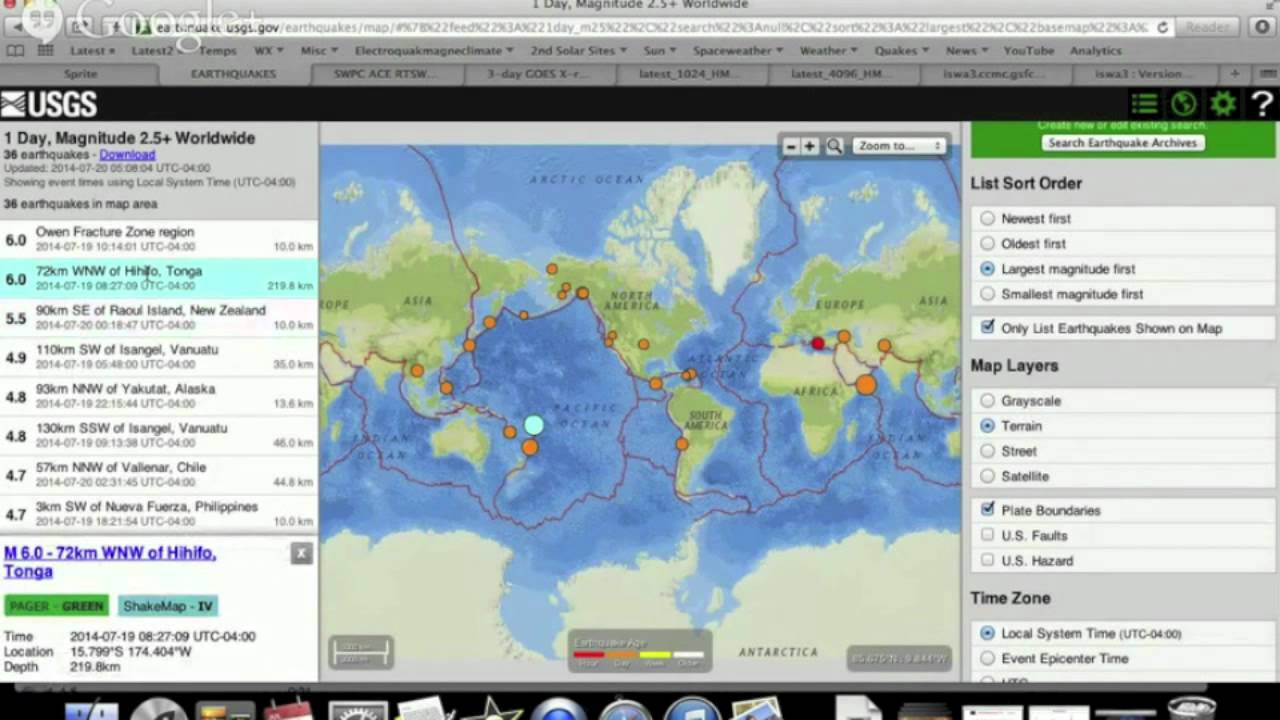Expand the Weather bookmarks folder

click(828, 51)
